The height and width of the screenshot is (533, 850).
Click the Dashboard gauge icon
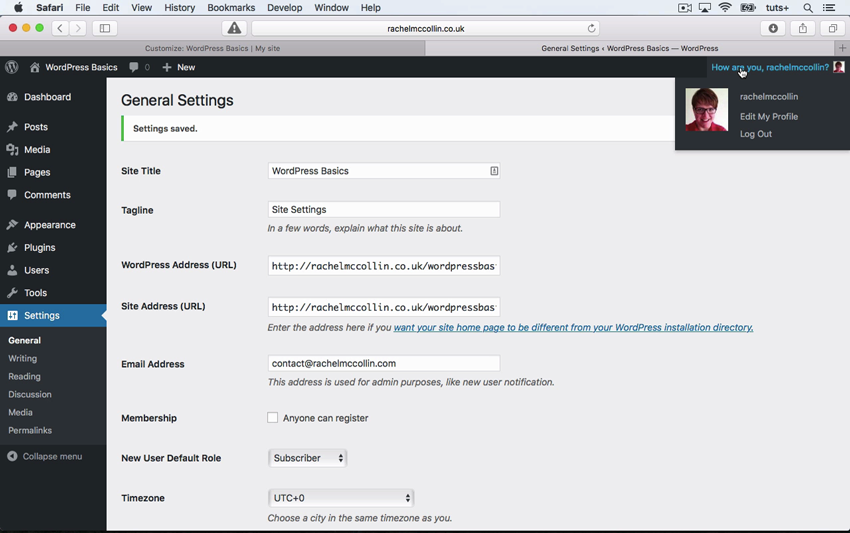pos(12,97)
